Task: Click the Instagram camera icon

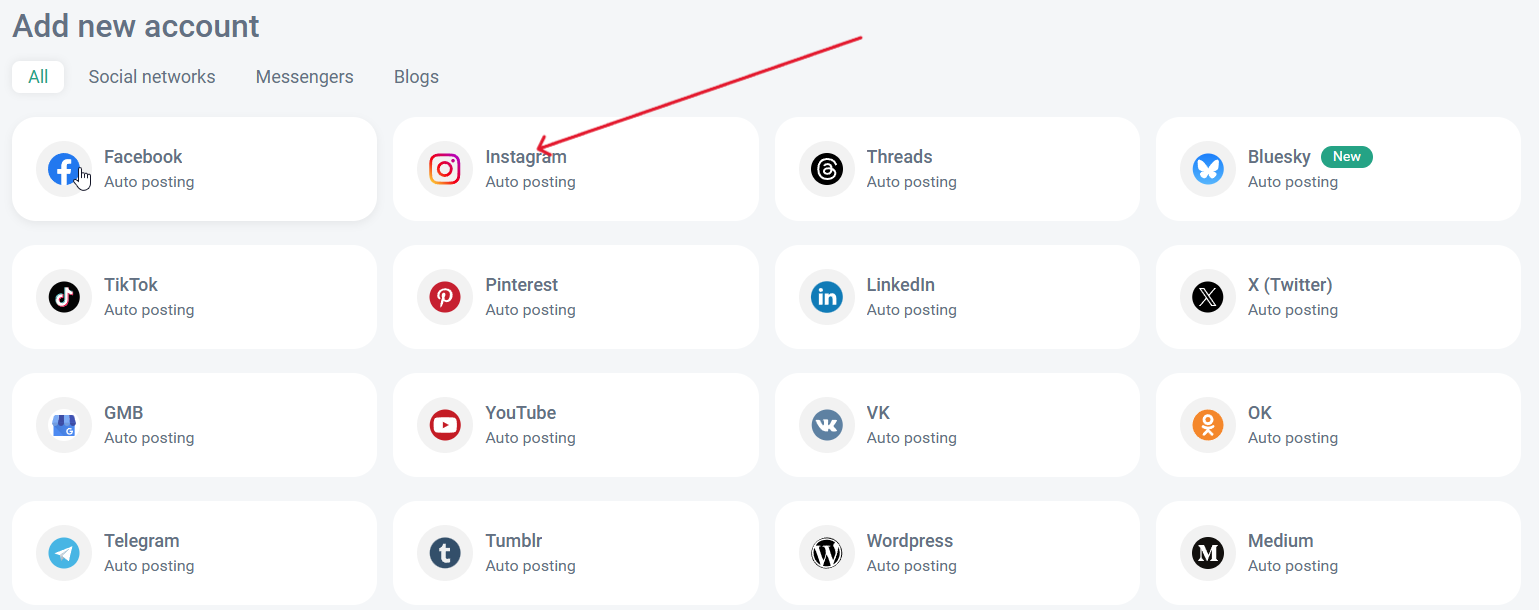Action: (x=445, y=169)
